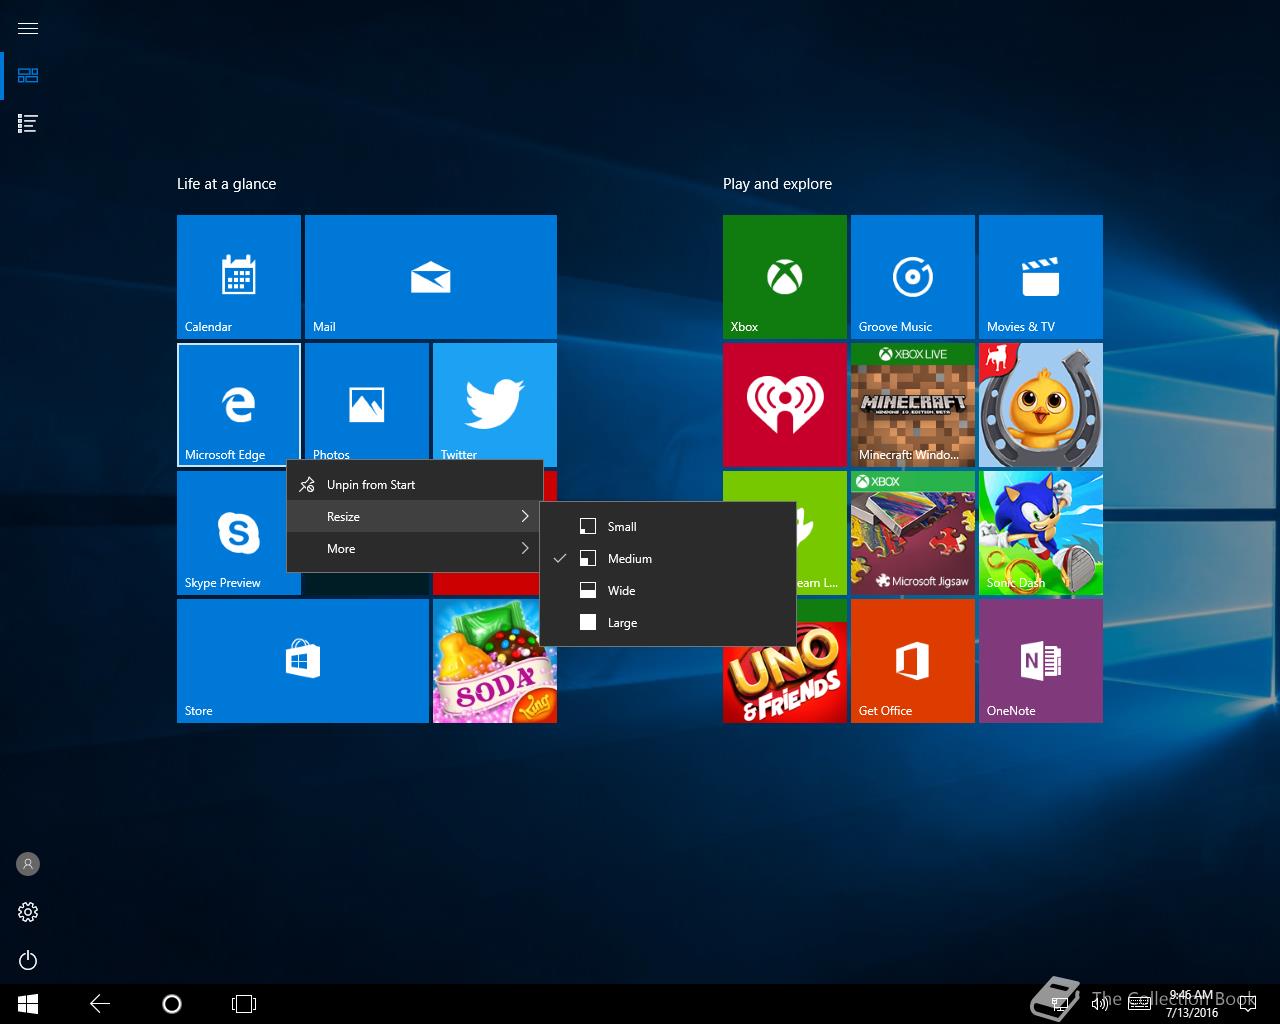This screenshot has width=1280, height=1024.
Task: Open the user account icon
Action: pyautogui.click(x=28, y=864)
